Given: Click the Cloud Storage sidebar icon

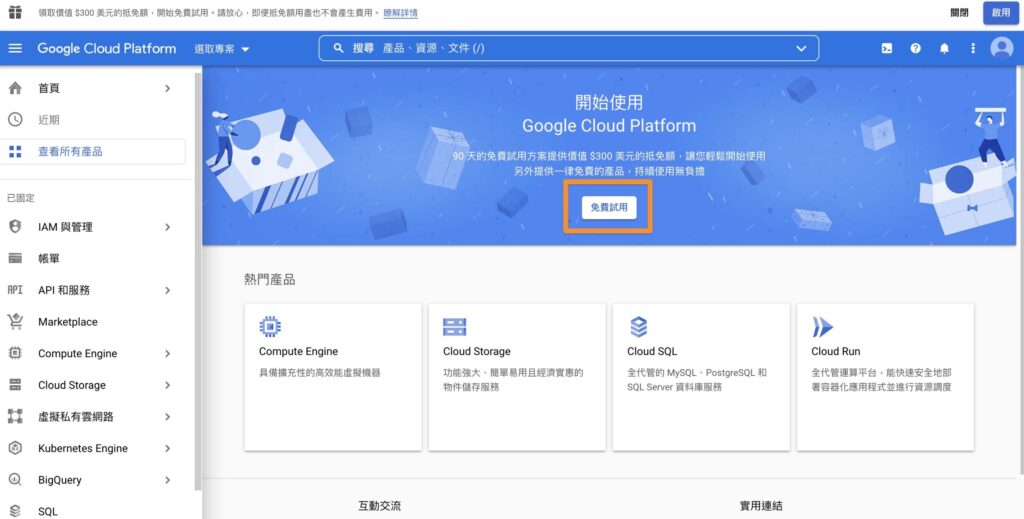Looking at the screenshot, I should [x=15, y=385].
